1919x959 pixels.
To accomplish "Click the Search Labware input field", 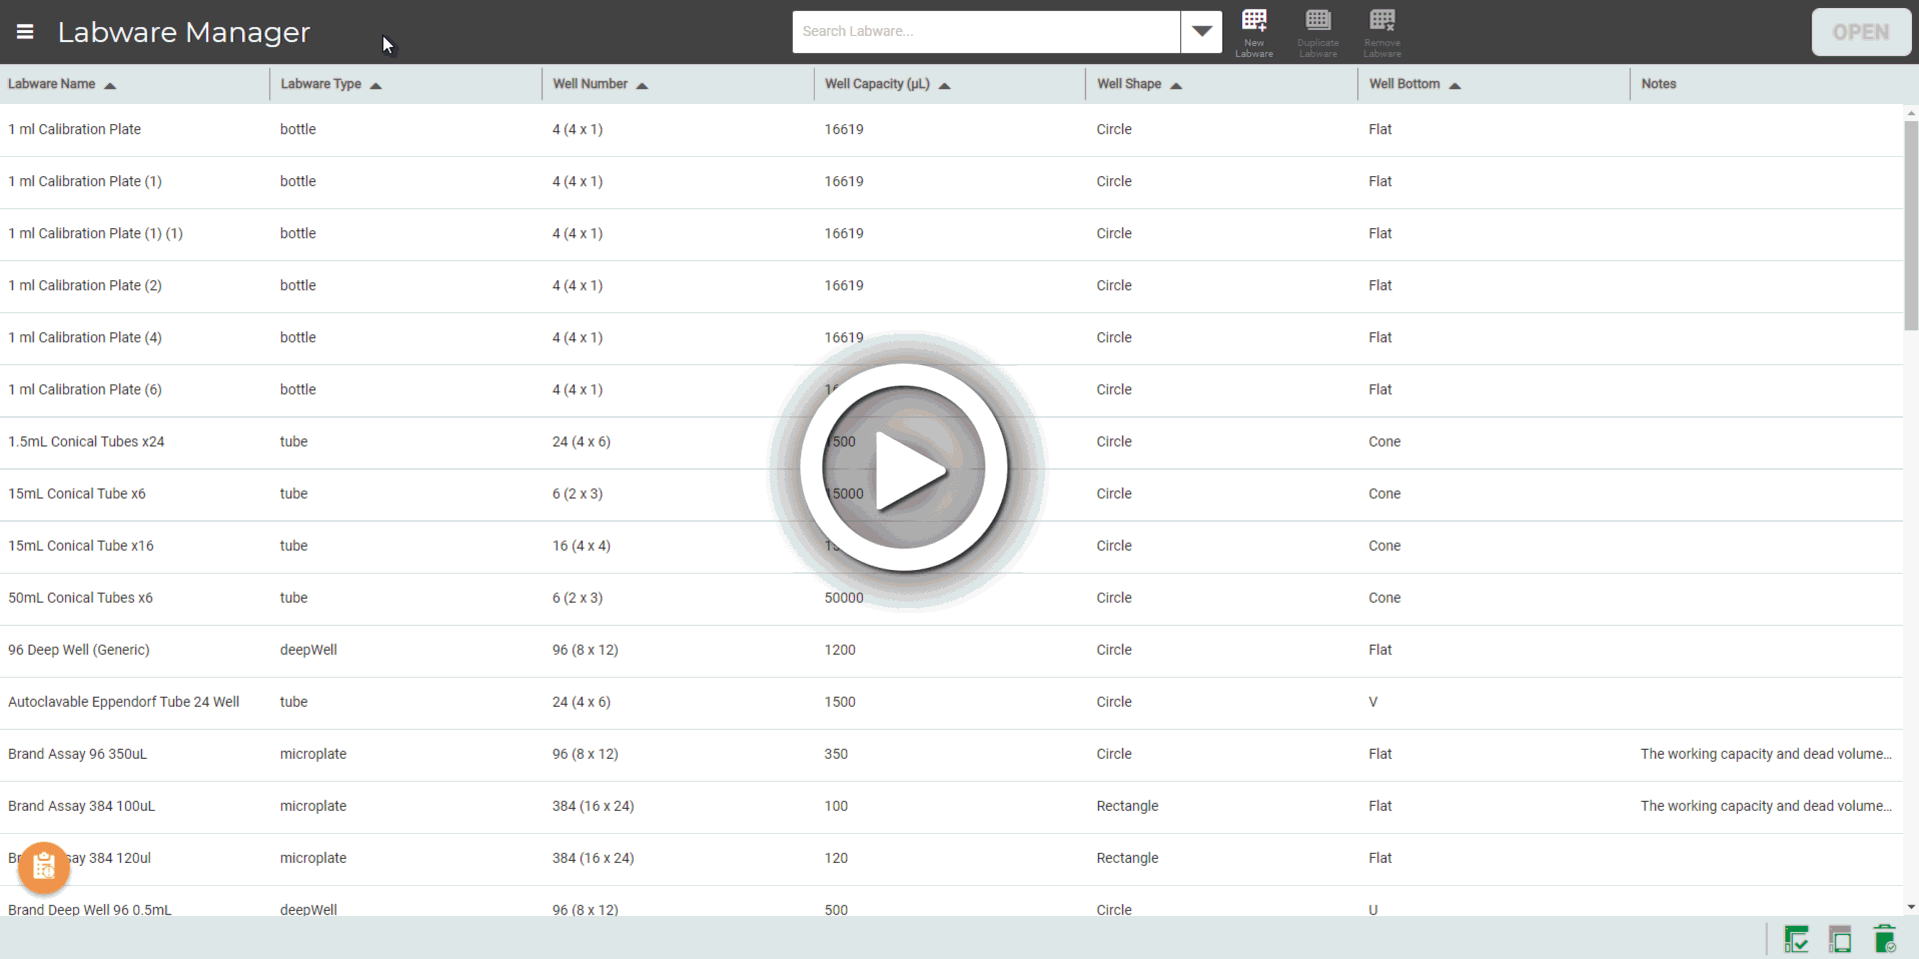I will (985, 32).
